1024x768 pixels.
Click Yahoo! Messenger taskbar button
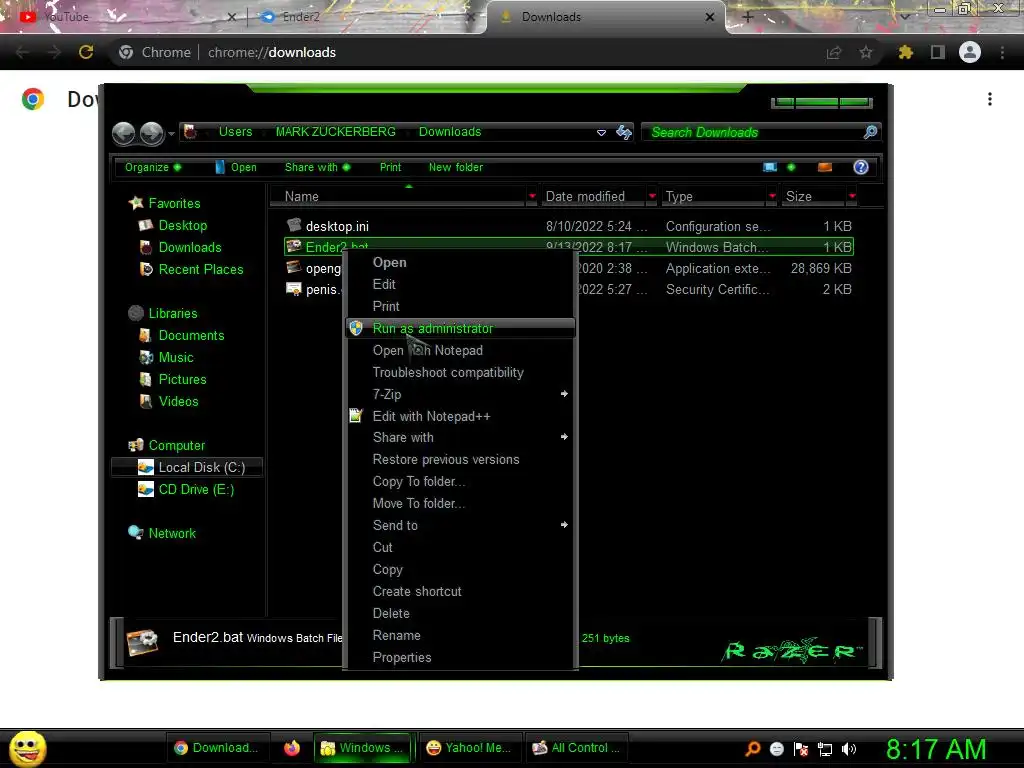pyautogui.click(x=470, y=748)
